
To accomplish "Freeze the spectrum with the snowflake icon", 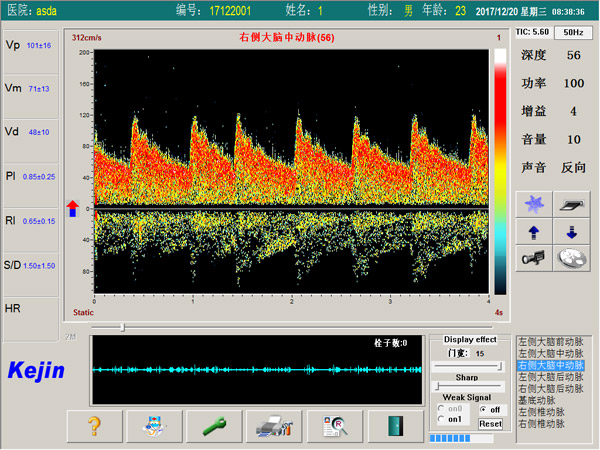I will tap(533, 204).
